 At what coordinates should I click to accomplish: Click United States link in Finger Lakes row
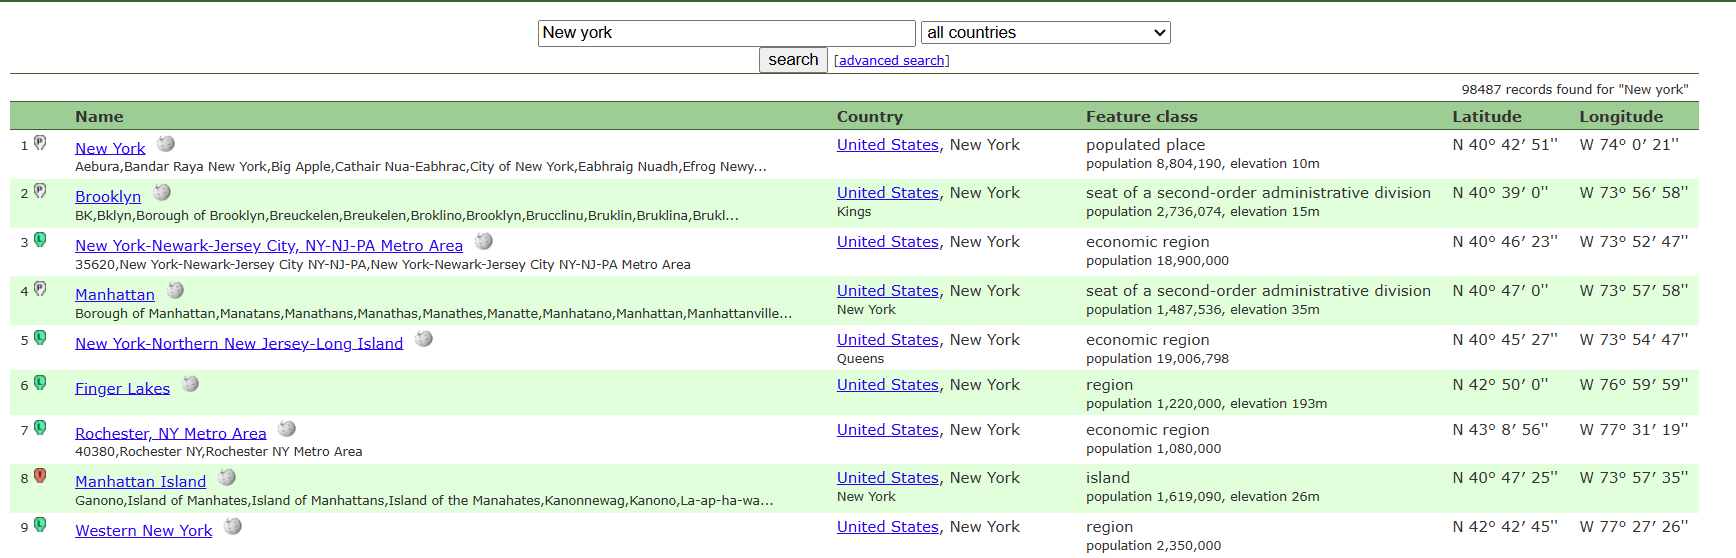pyautogui.click(x=888, y=385)
